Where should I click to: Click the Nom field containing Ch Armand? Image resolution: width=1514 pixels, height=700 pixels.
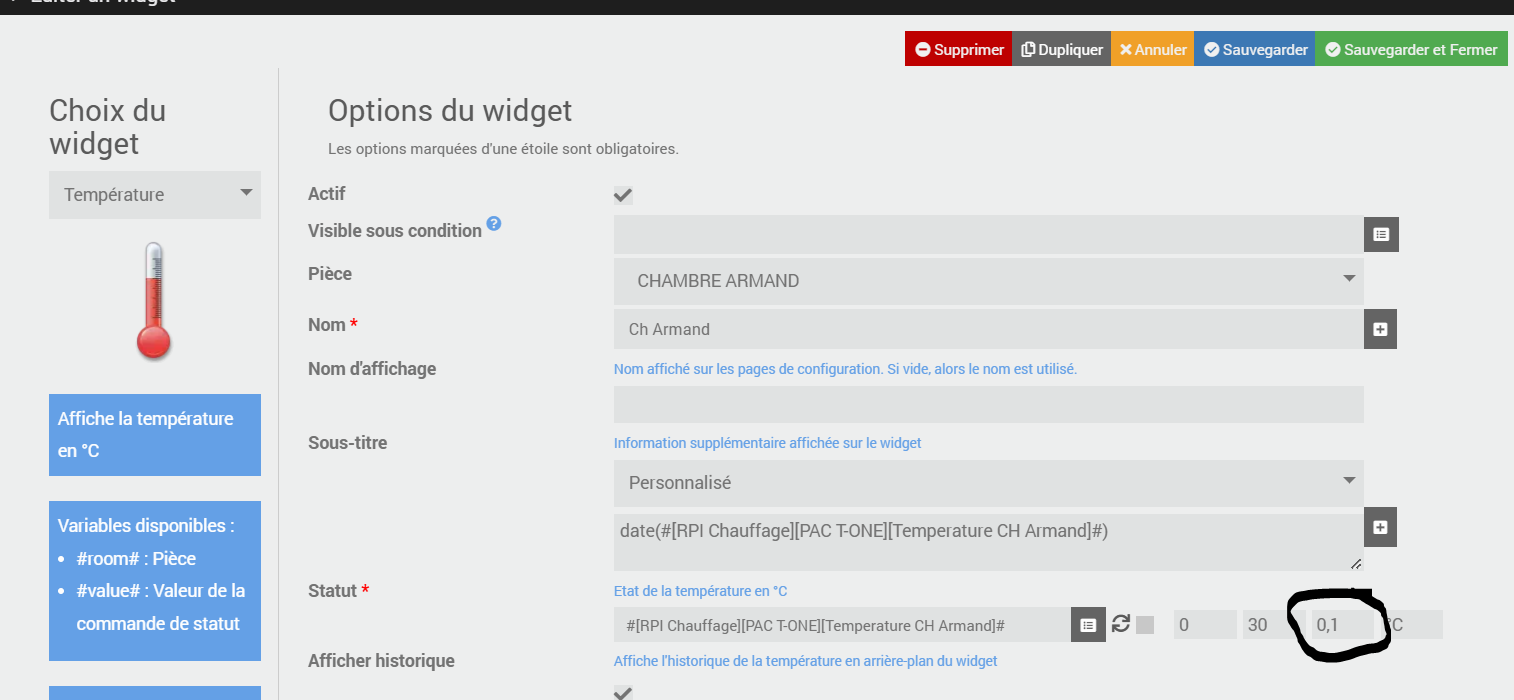[x=988, y=329]
